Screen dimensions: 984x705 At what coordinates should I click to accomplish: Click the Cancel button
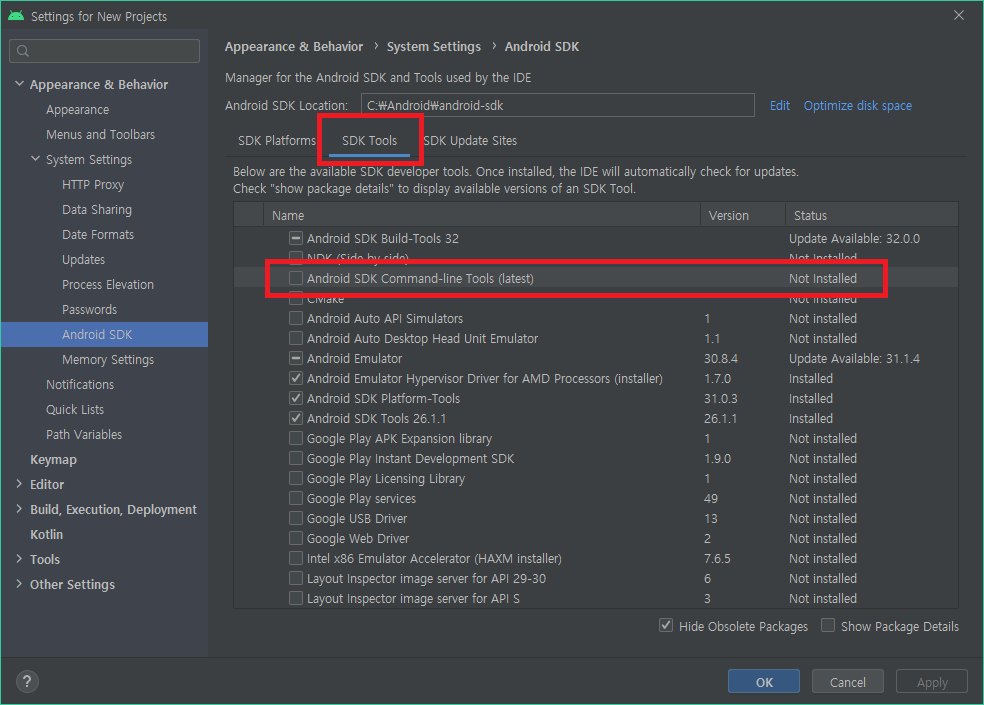[847, 682]
